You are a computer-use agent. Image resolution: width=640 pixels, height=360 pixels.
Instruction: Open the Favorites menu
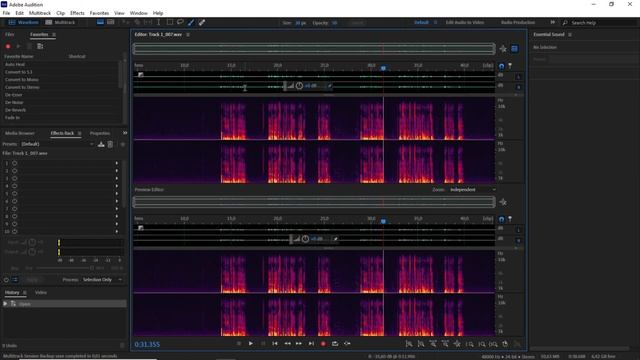click(99, 13)
